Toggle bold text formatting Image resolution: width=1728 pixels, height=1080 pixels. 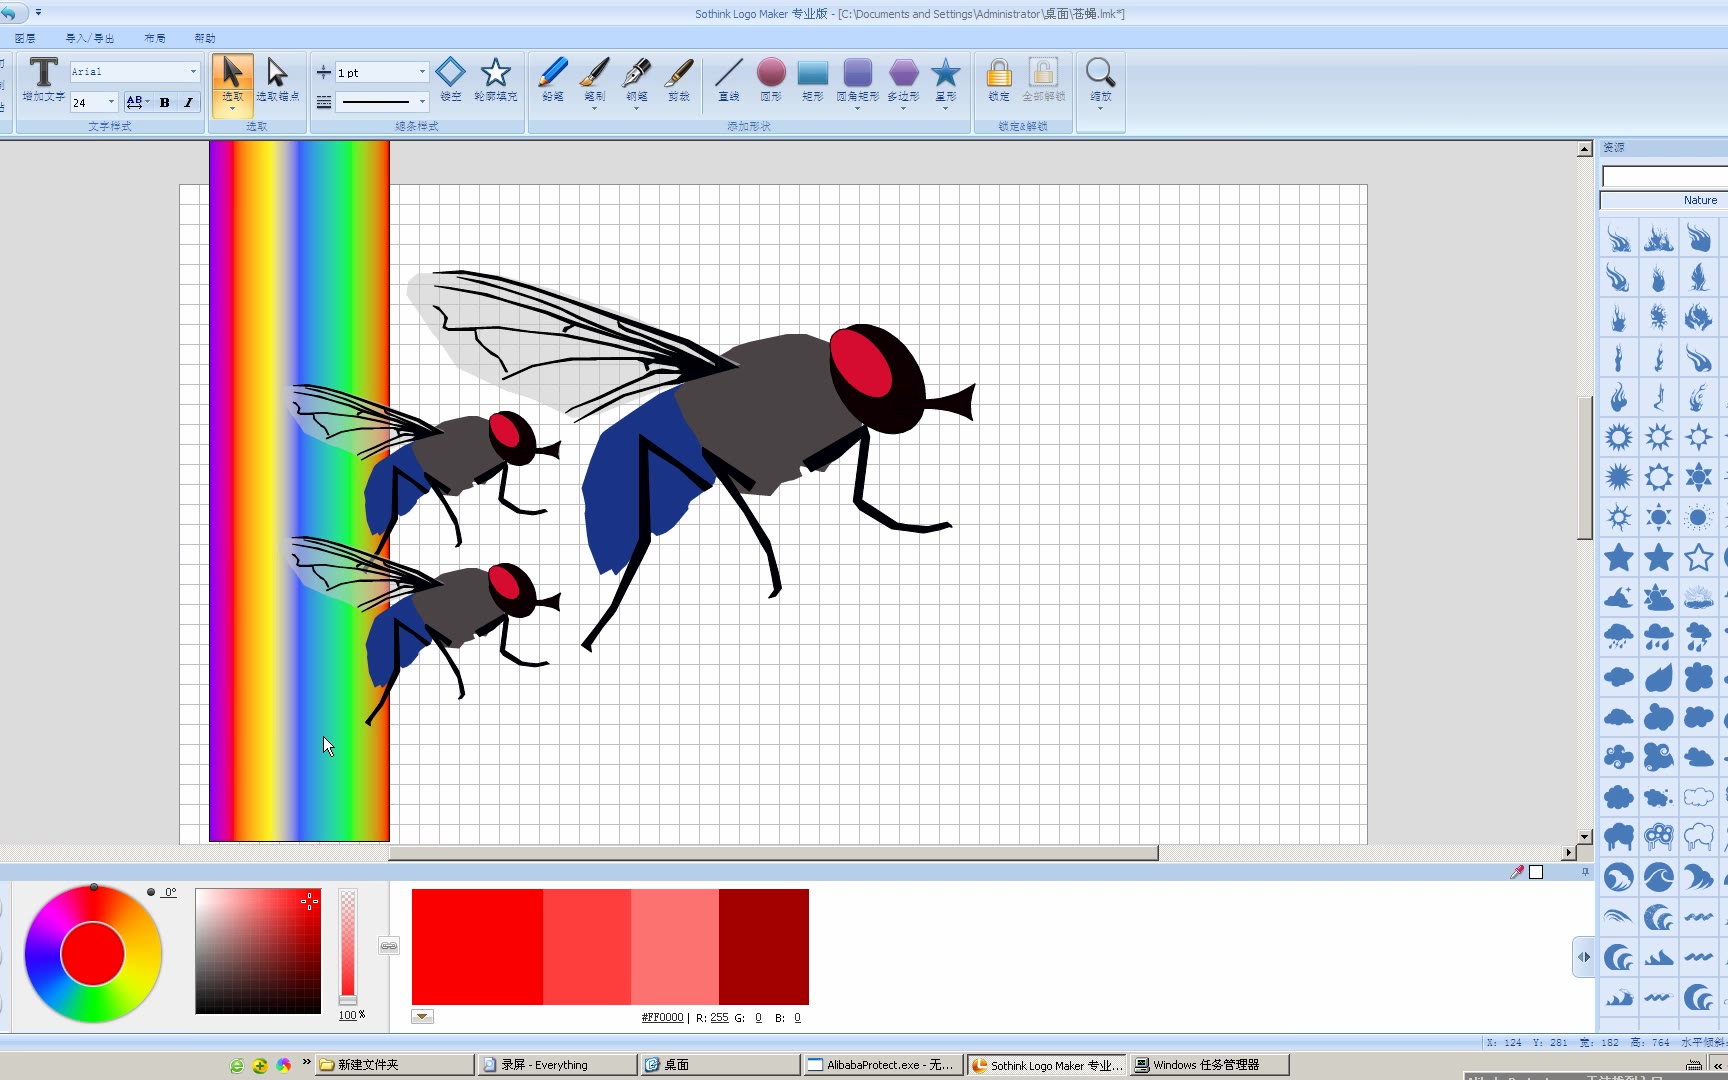[165, 102]
